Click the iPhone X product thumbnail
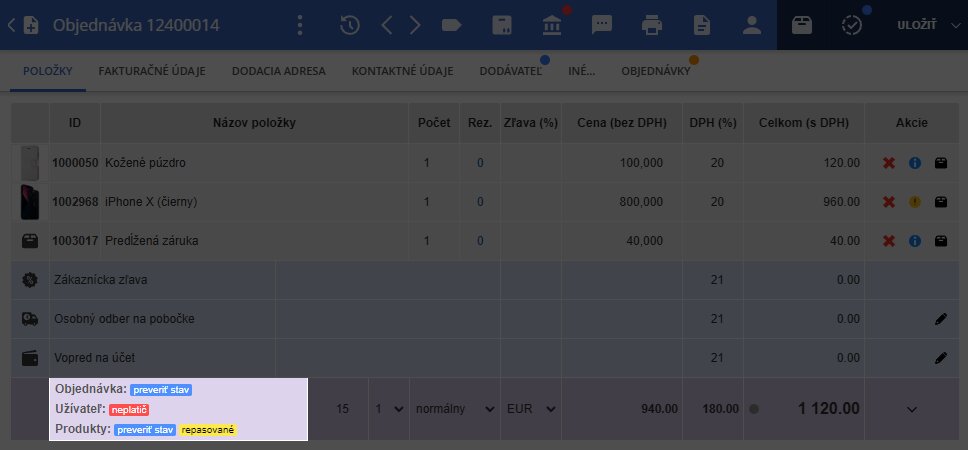Image resolution: width=968 pixels, height=450 pixels. click(30, 202)
